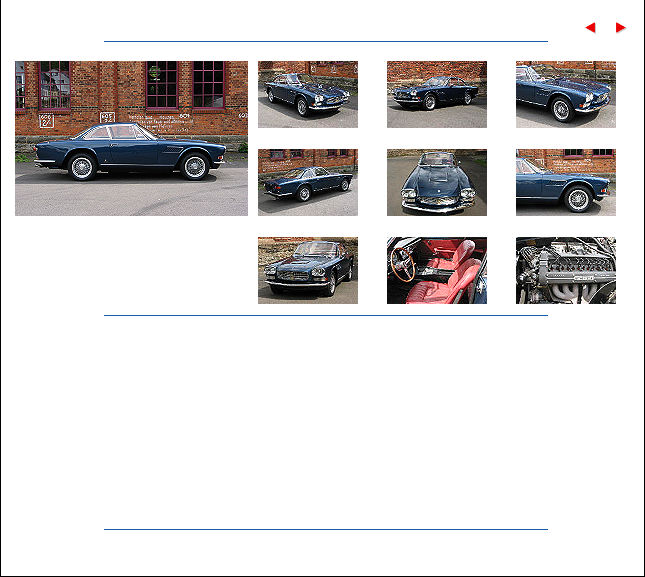Select the low front-left angle thumbnail in top row
The image size is (645, 577).
coord(437,94)
